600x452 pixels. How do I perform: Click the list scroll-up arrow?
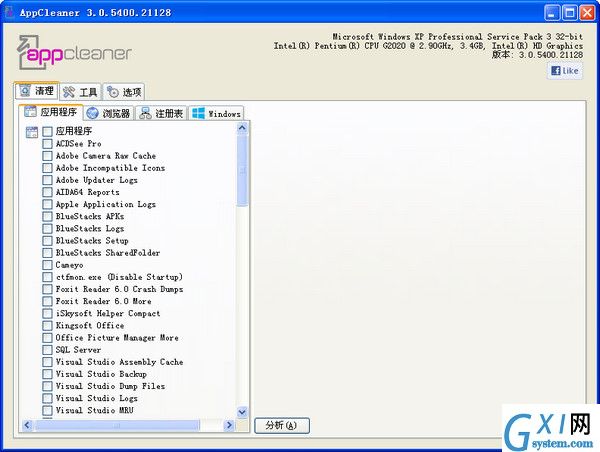[x=242, y=127]
